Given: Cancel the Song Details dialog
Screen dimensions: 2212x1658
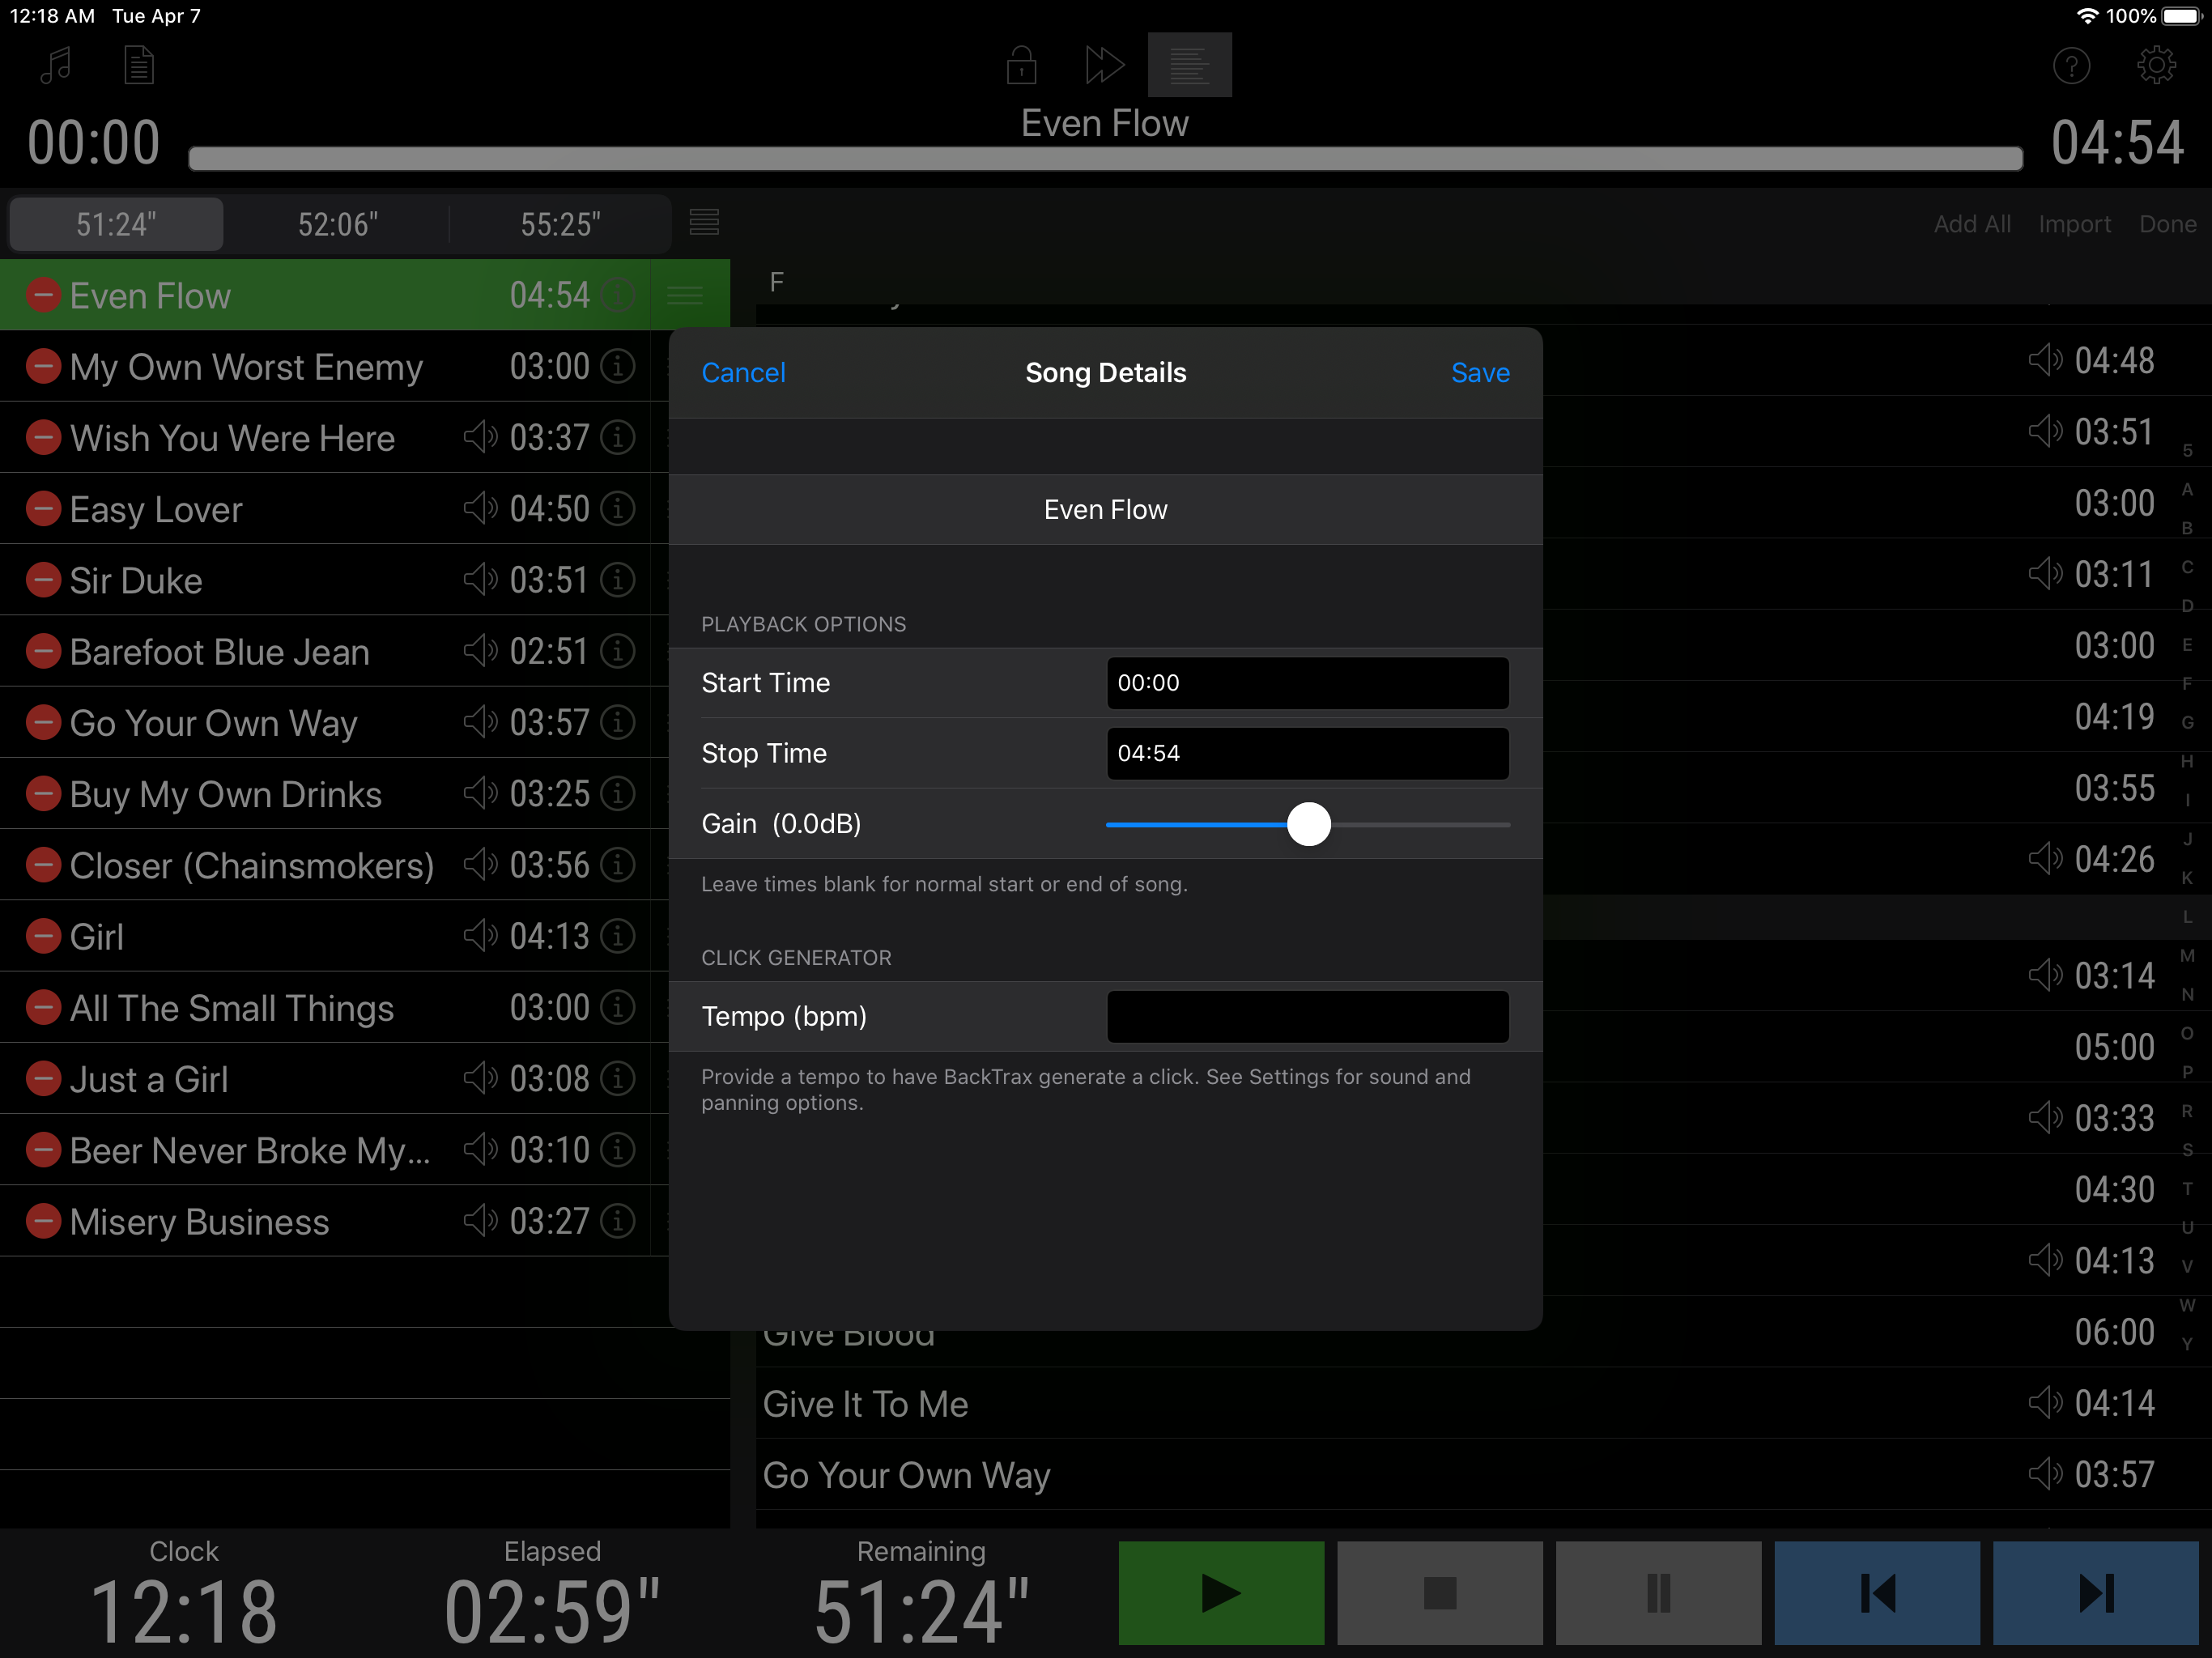Looking at the screenshot, I should [x=743, y=373].
